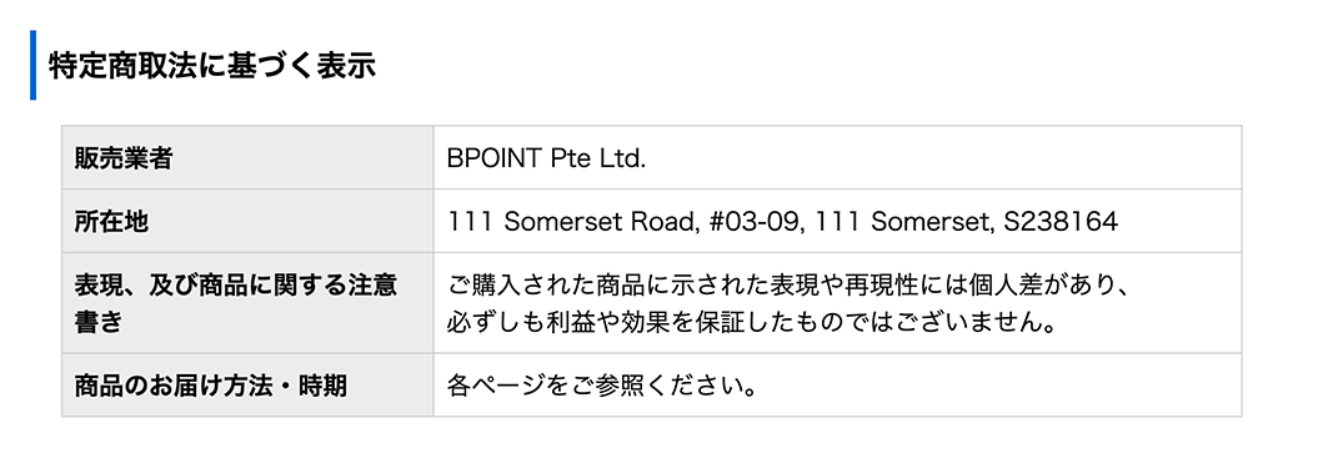This screenshot has height=460, width=1342.
Task: Click the 各ページをご参照ください text
Action: coord(602,385)
